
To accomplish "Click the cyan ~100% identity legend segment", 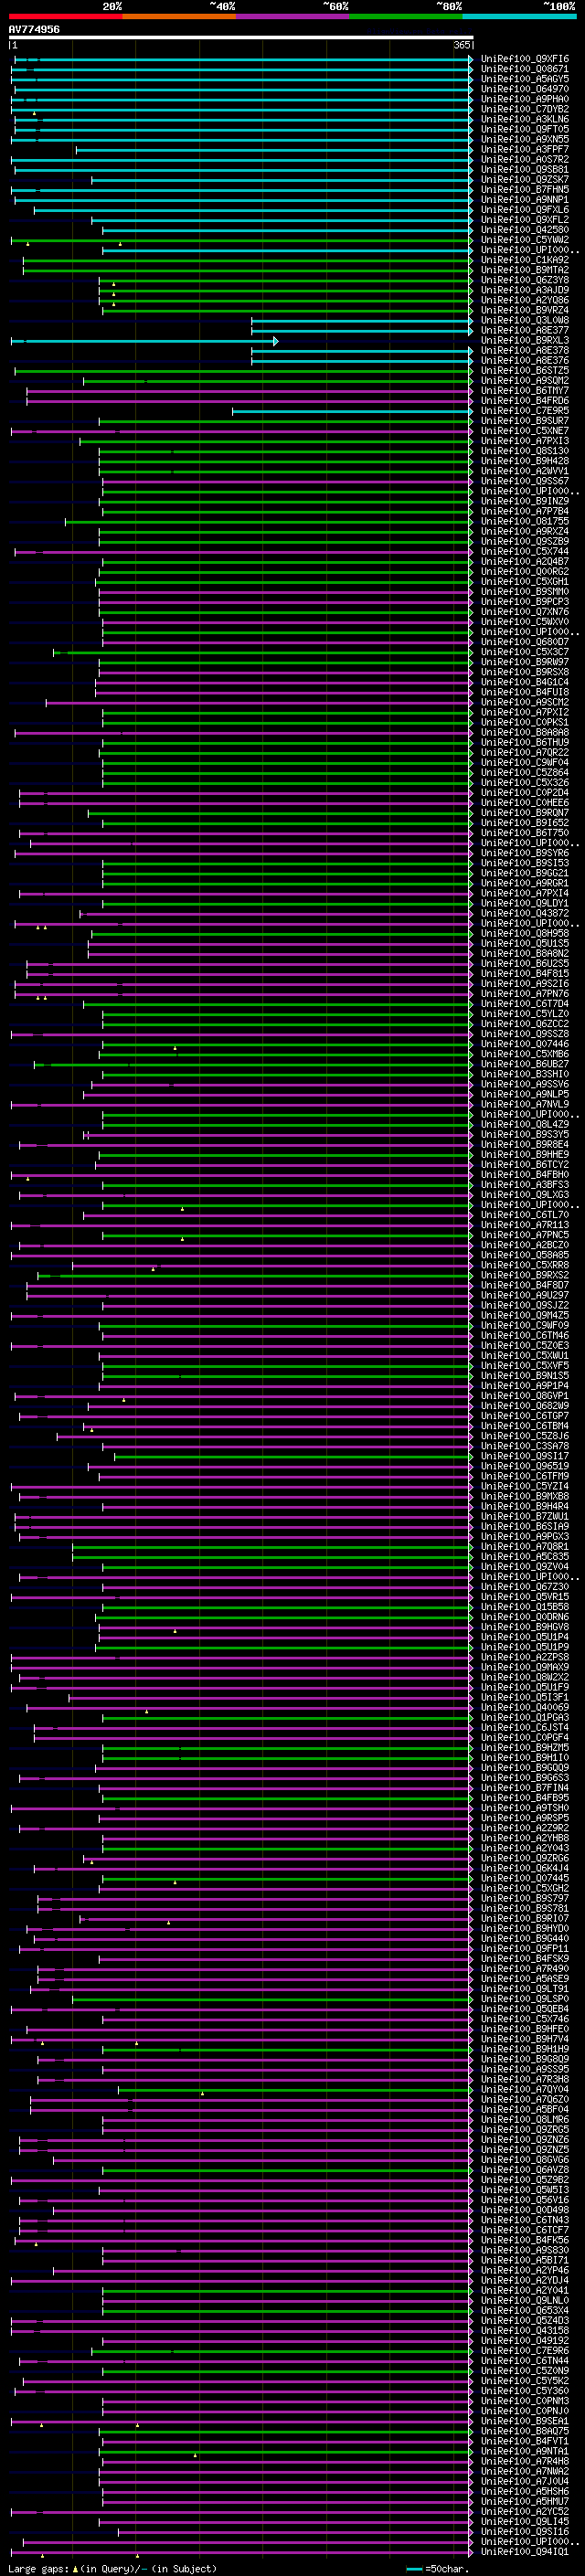I will [519, 16].
